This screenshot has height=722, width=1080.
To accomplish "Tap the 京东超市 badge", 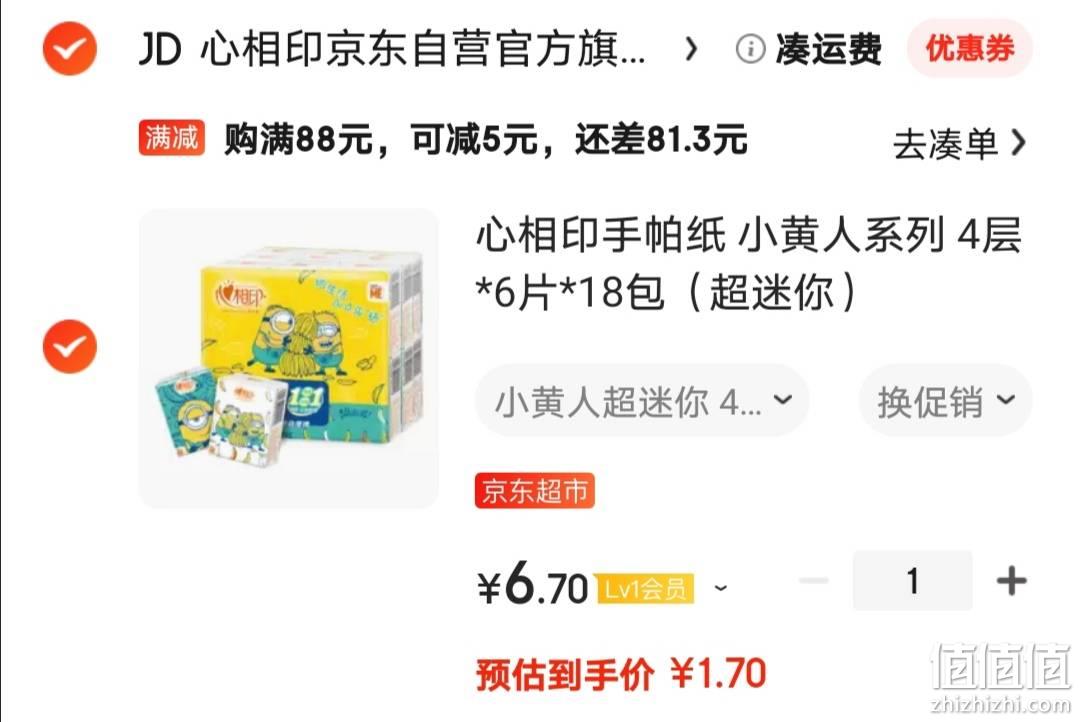I will point(534,491).
